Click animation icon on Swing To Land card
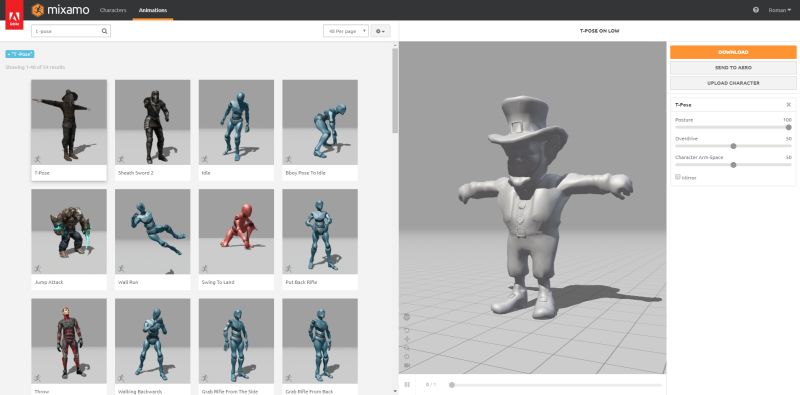800x395 pixels. (205, 268)
